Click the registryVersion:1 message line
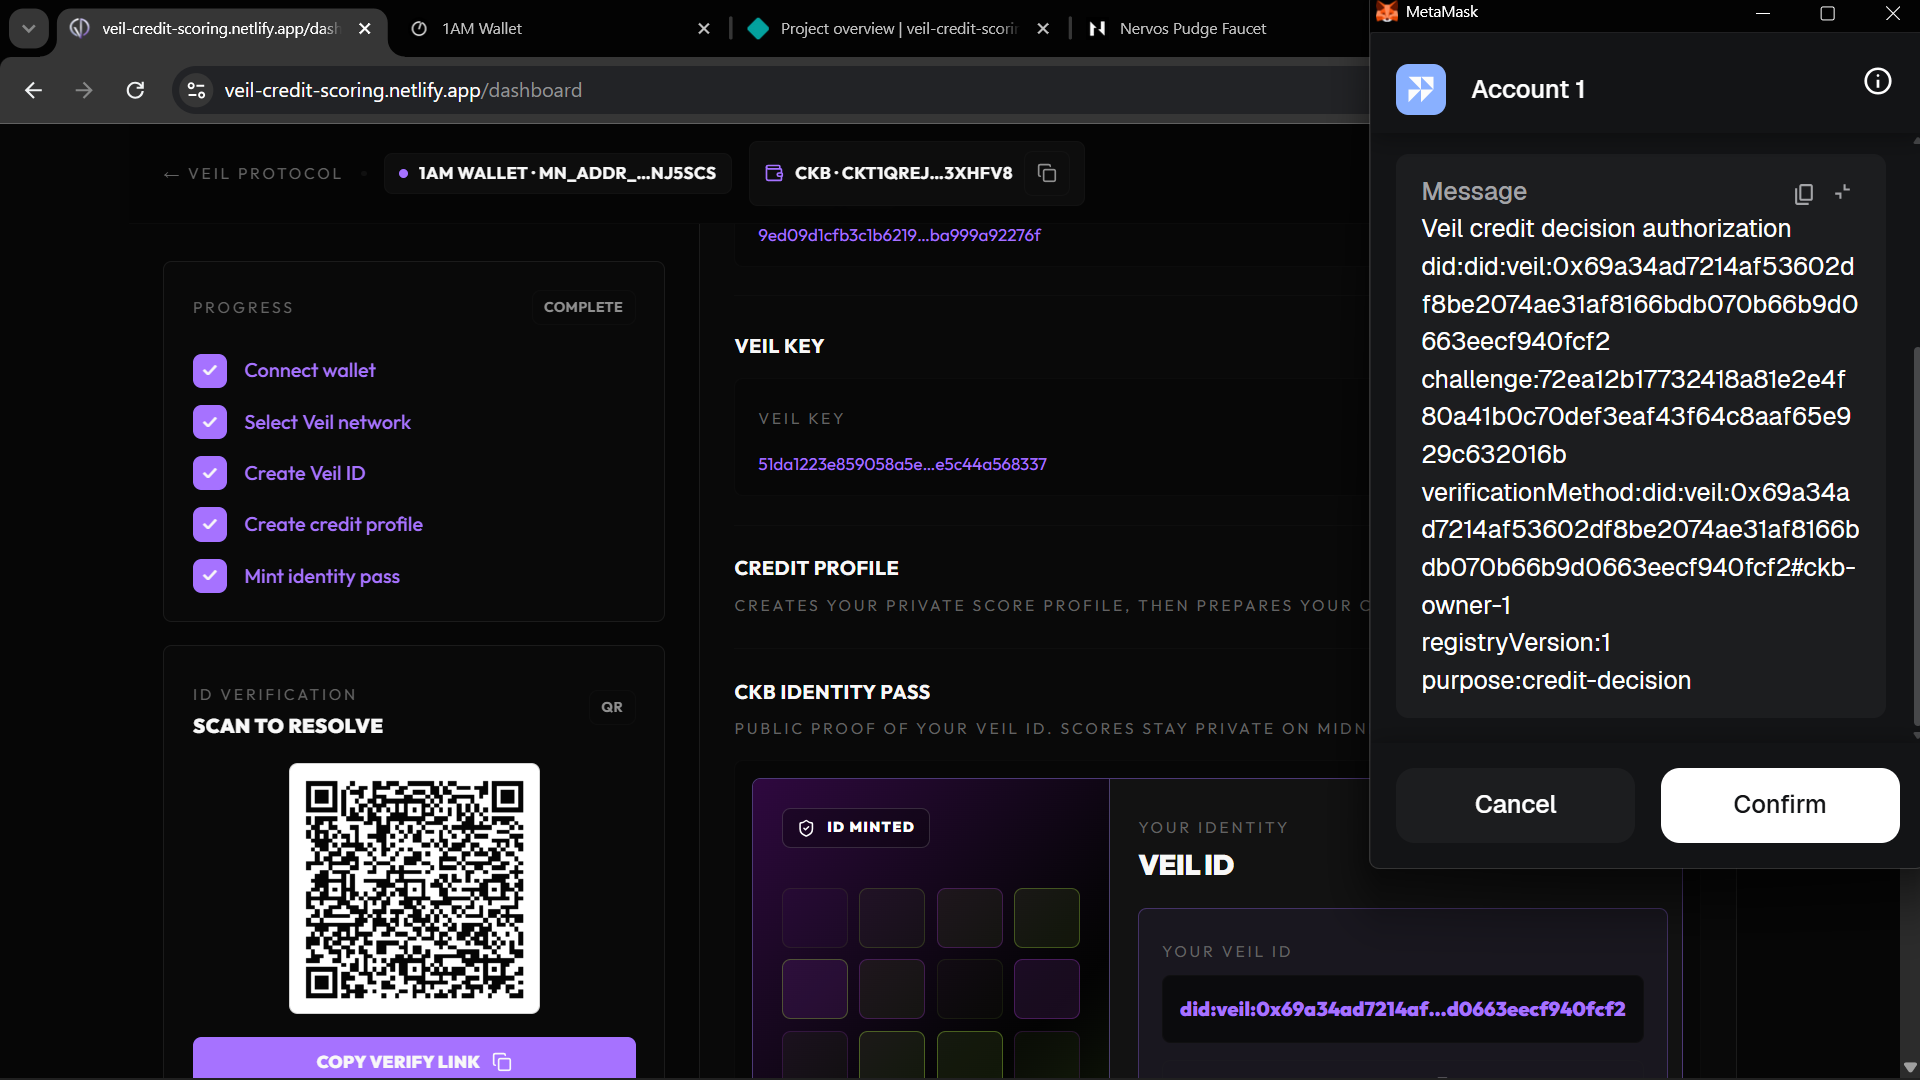Viewport: 1920px width, 1080px height. (1516, 643)
